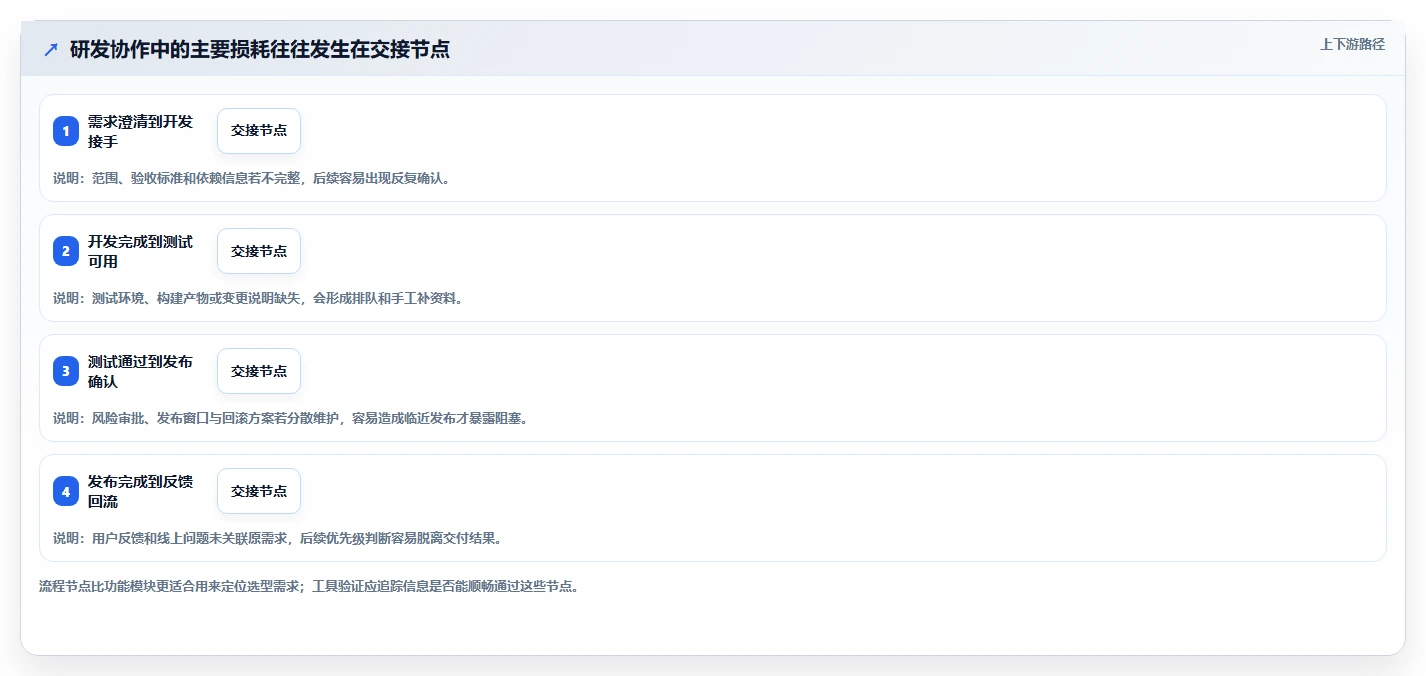Click the 上下游路径 label in header

1352,44
